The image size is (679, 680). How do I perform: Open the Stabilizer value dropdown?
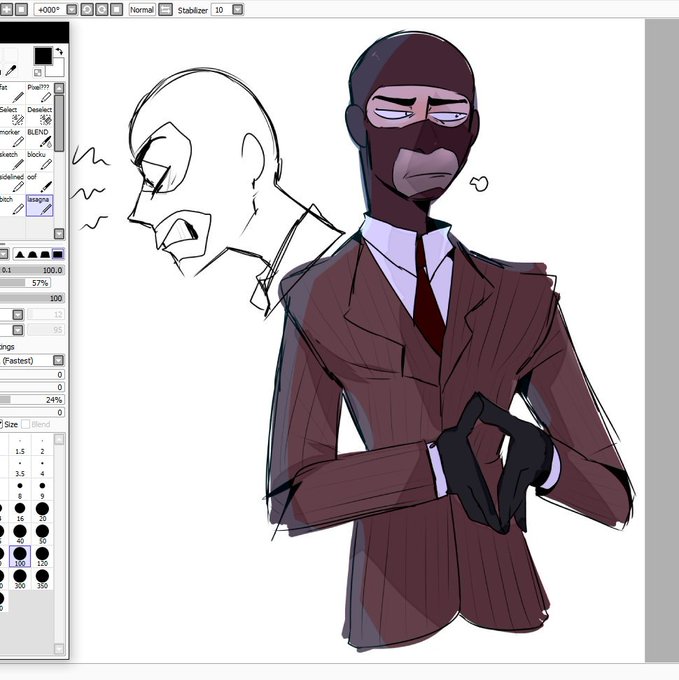point(238,10)
